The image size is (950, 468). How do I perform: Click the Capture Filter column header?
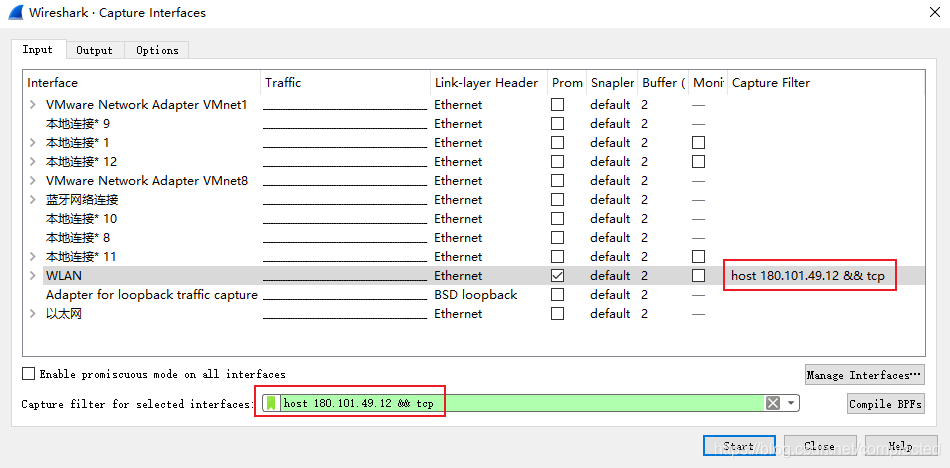coord(826,83)
